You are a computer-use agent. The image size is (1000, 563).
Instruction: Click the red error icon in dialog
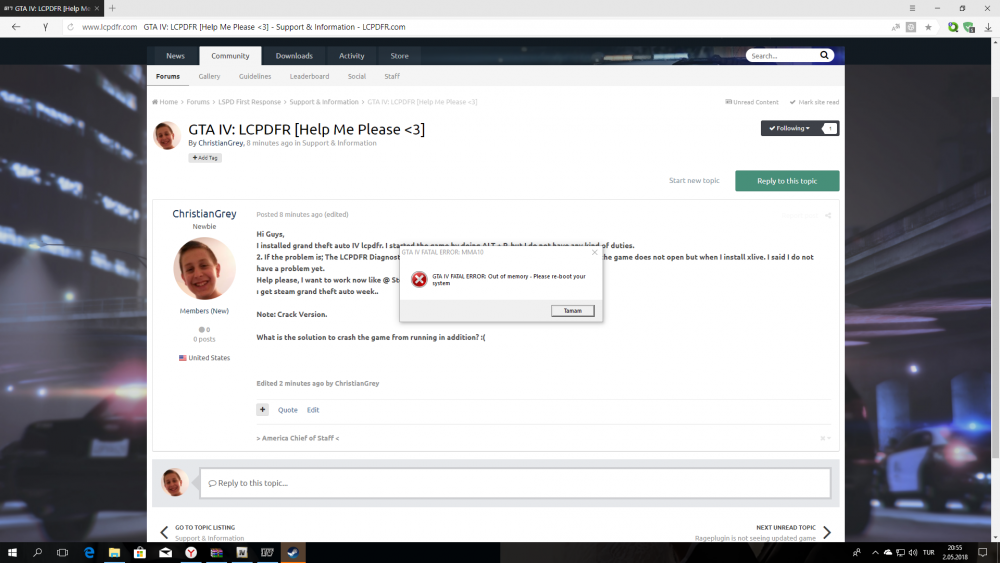click(419, 279)
